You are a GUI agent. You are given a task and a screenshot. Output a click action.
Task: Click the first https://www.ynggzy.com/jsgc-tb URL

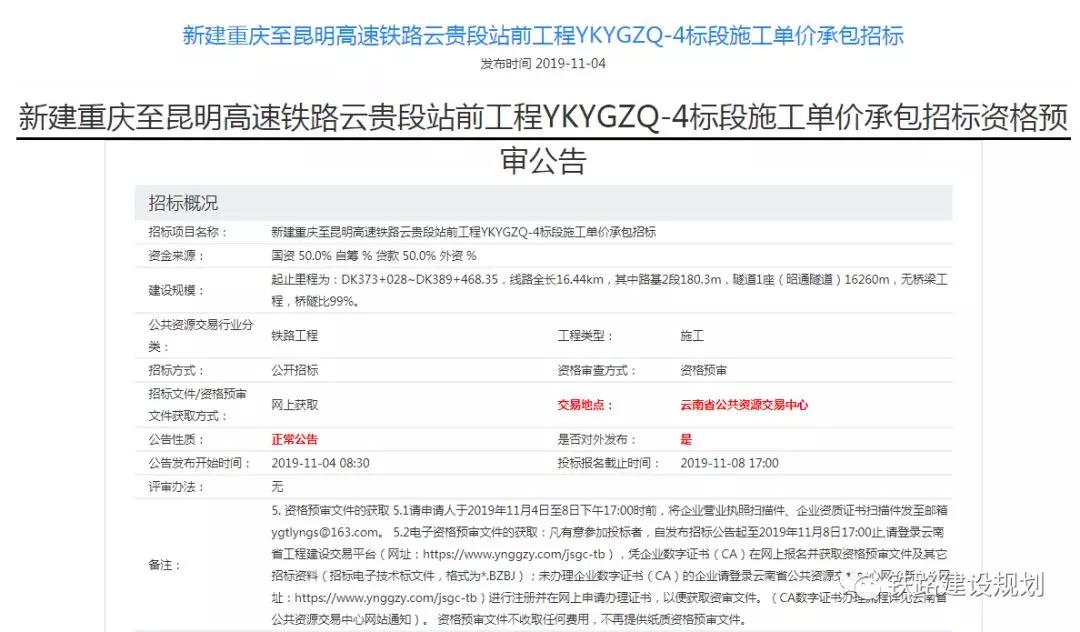tap(514, 554)
